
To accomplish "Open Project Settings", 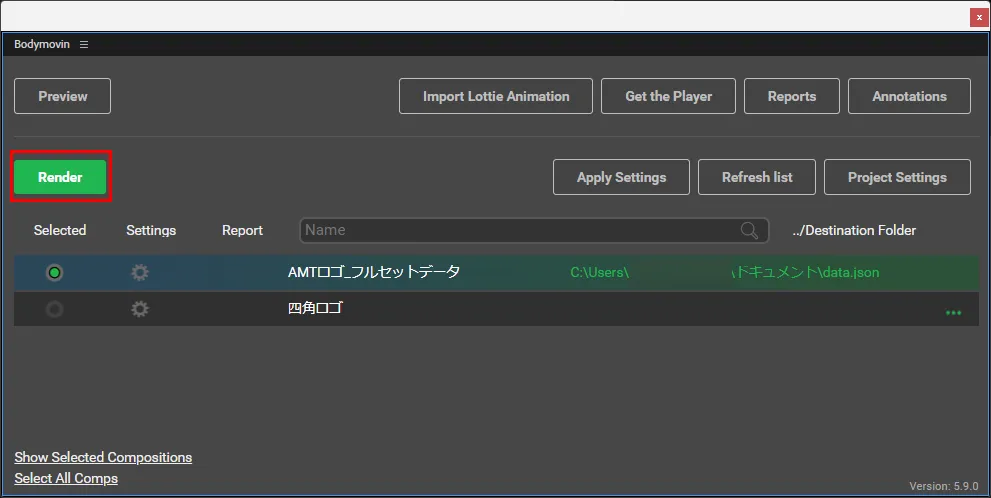I will pyautogui.click(x=897, y=177).
